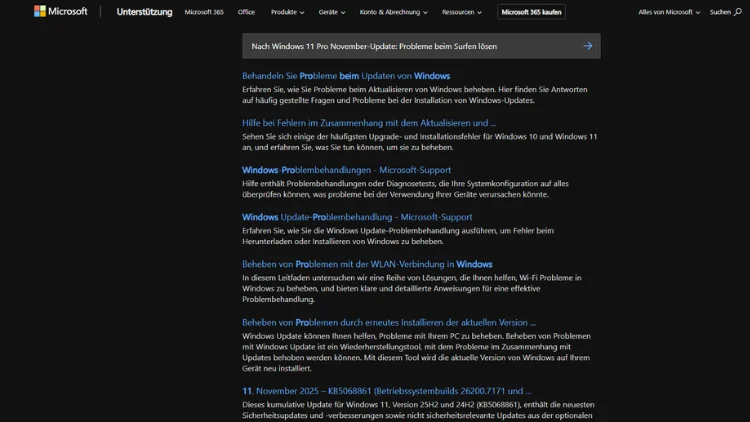Expand the Ressourcen dropdown
The height and width of the screenshot is (422, 750).
pyautogui.click(x=462, y=12)
